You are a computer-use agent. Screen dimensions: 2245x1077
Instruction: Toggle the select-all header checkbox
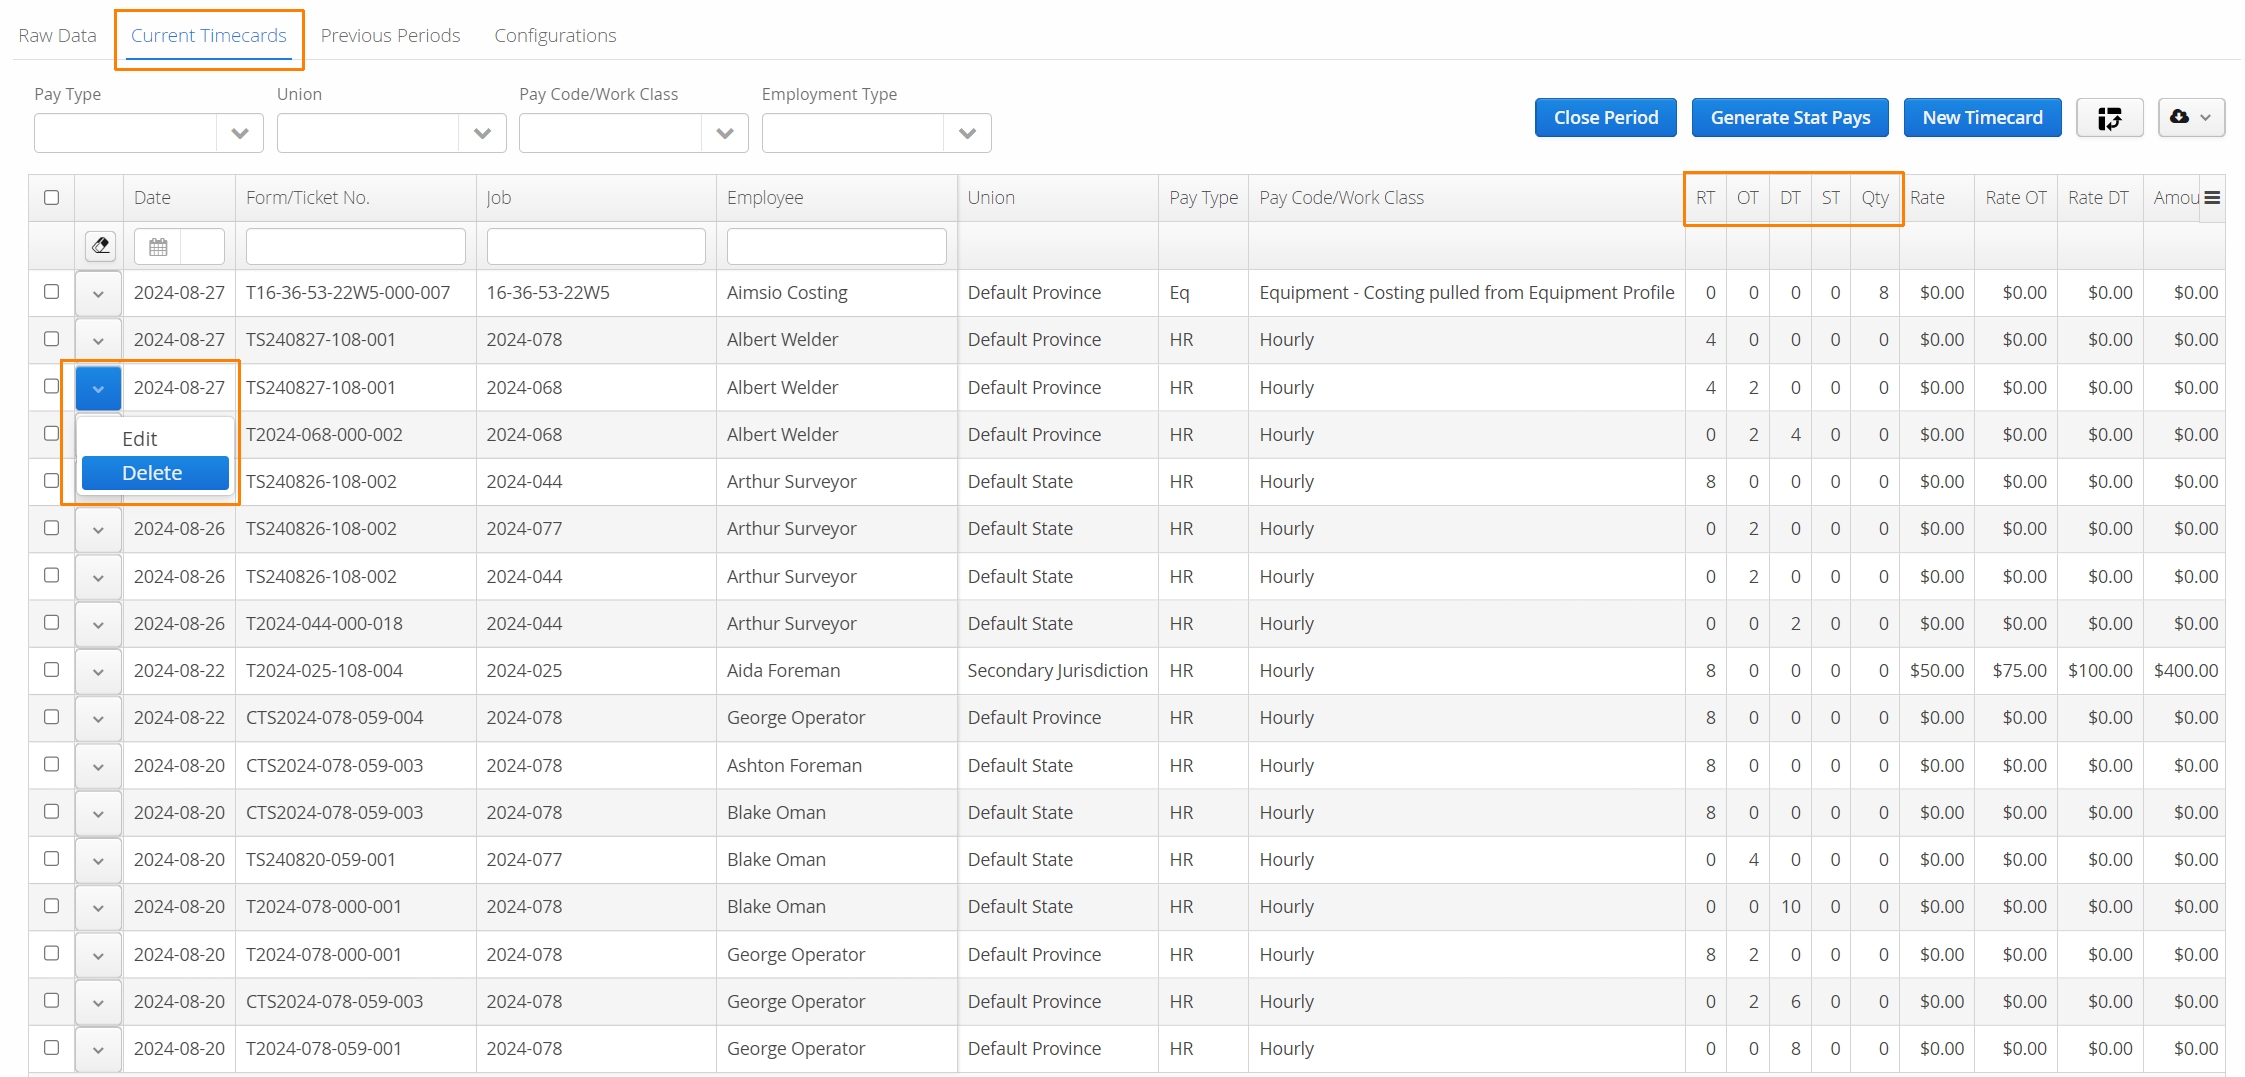click(51, 197)
